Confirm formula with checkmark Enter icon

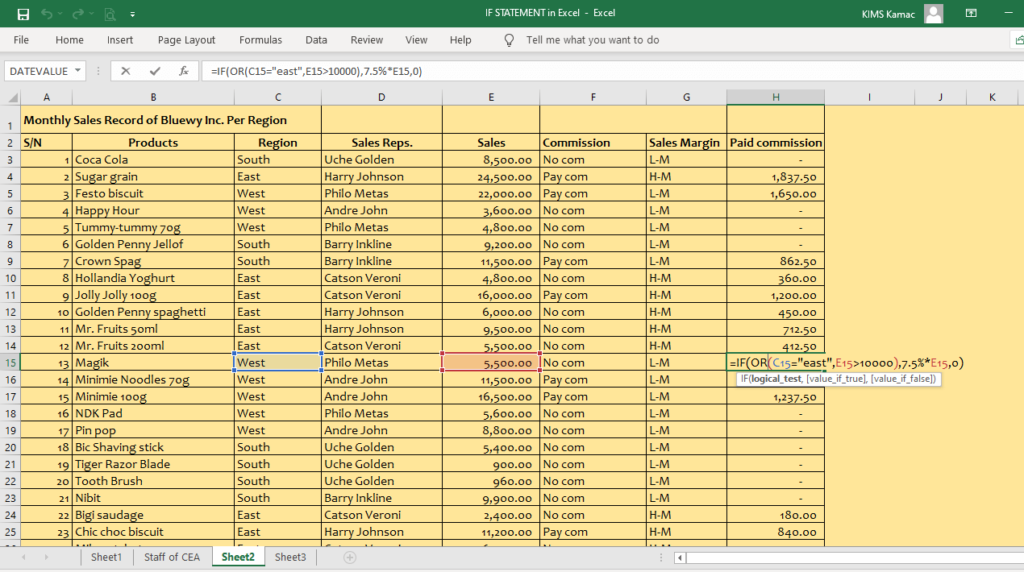point(155,71)
